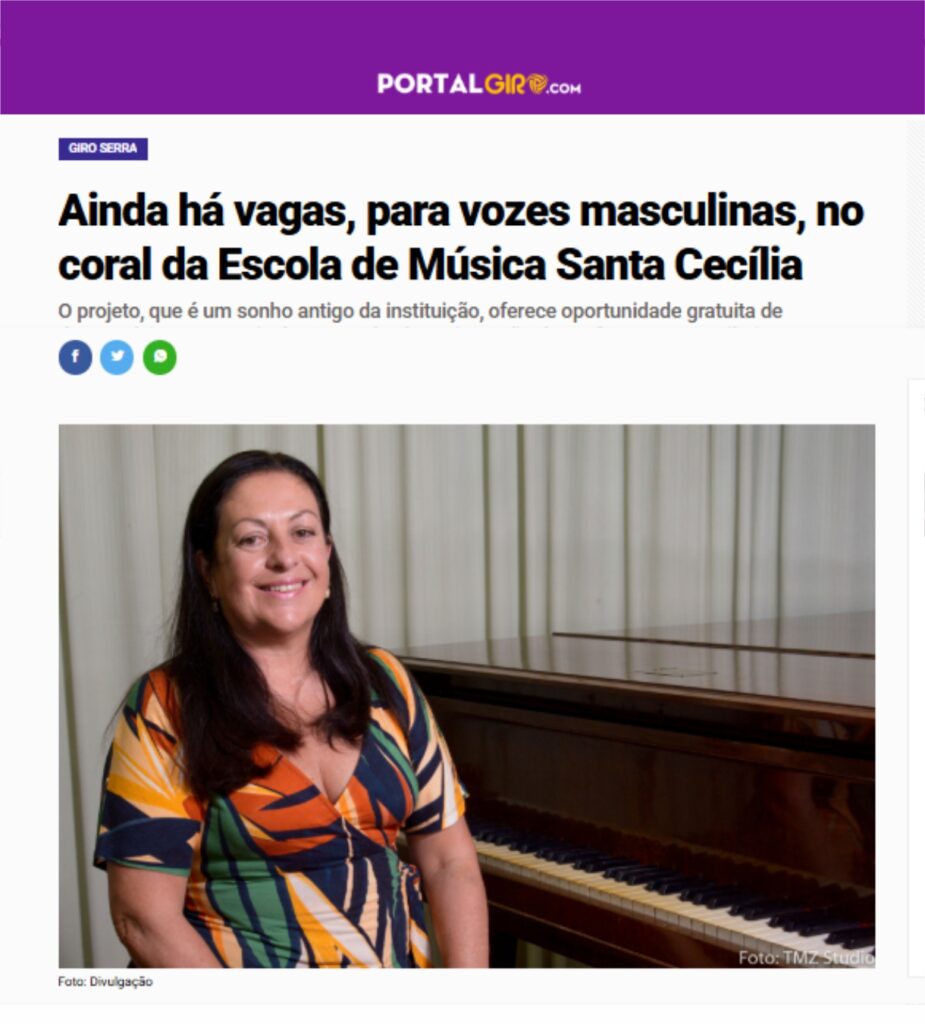
Task: Open the article's main photo
Action: pos(466,696)
